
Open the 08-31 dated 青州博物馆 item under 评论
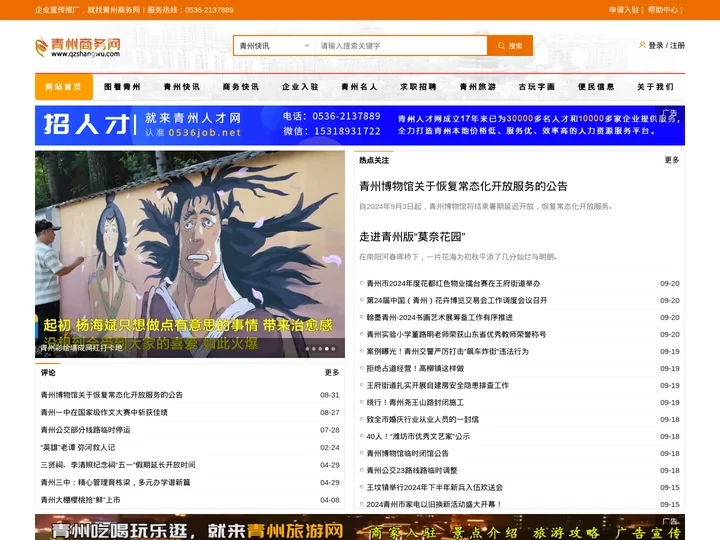112,395
